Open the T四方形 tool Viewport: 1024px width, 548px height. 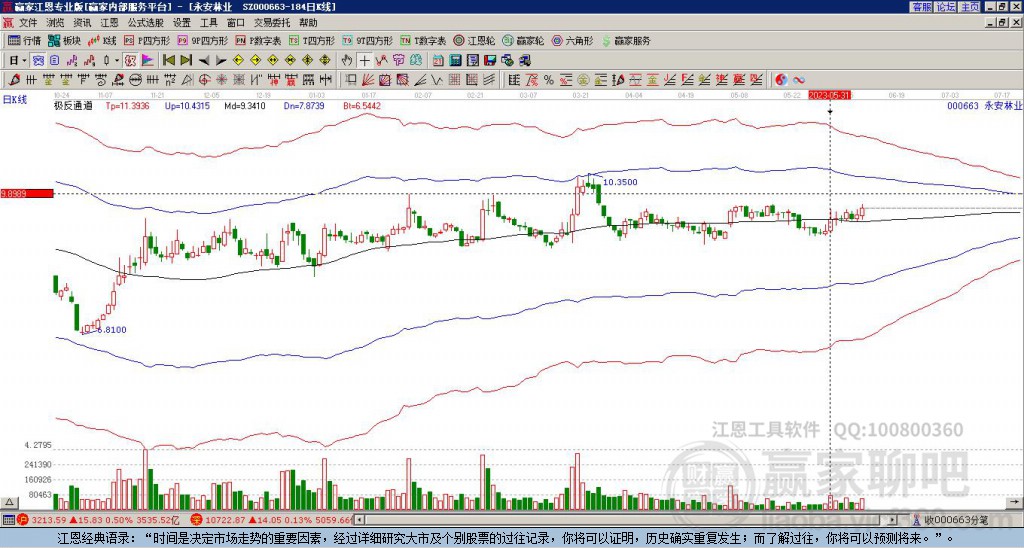312,40
